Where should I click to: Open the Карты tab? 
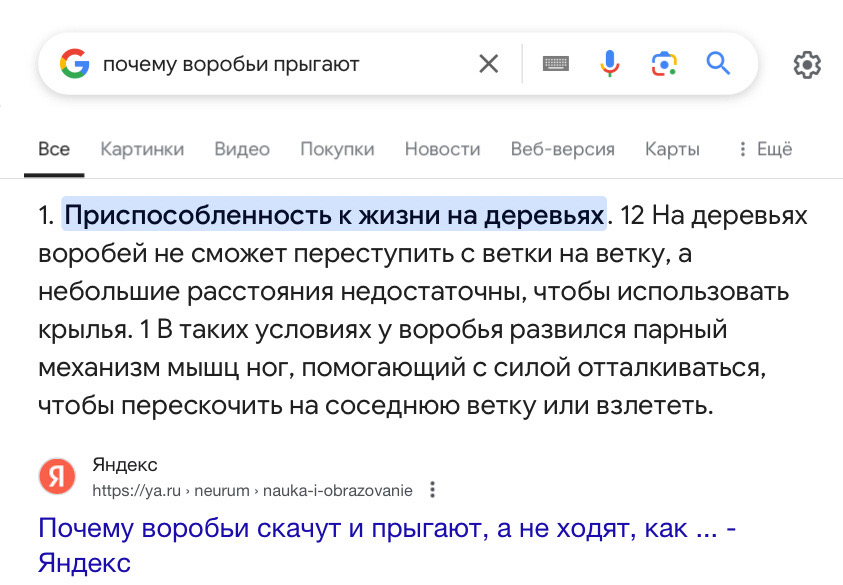tap(672, 149)
